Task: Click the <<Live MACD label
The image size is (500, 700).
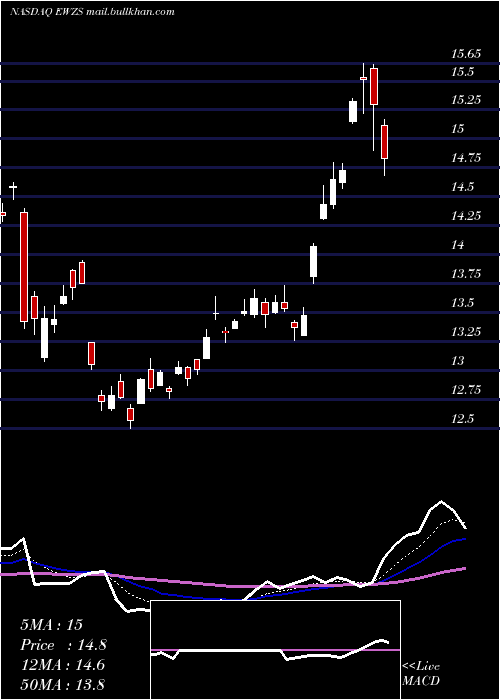Action: (421, 674)
